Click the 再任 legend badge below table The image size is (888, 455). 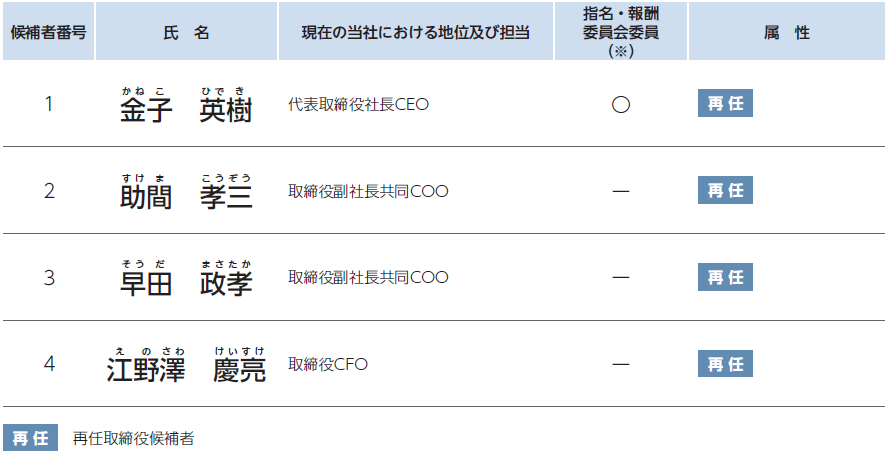pos(31,437)
